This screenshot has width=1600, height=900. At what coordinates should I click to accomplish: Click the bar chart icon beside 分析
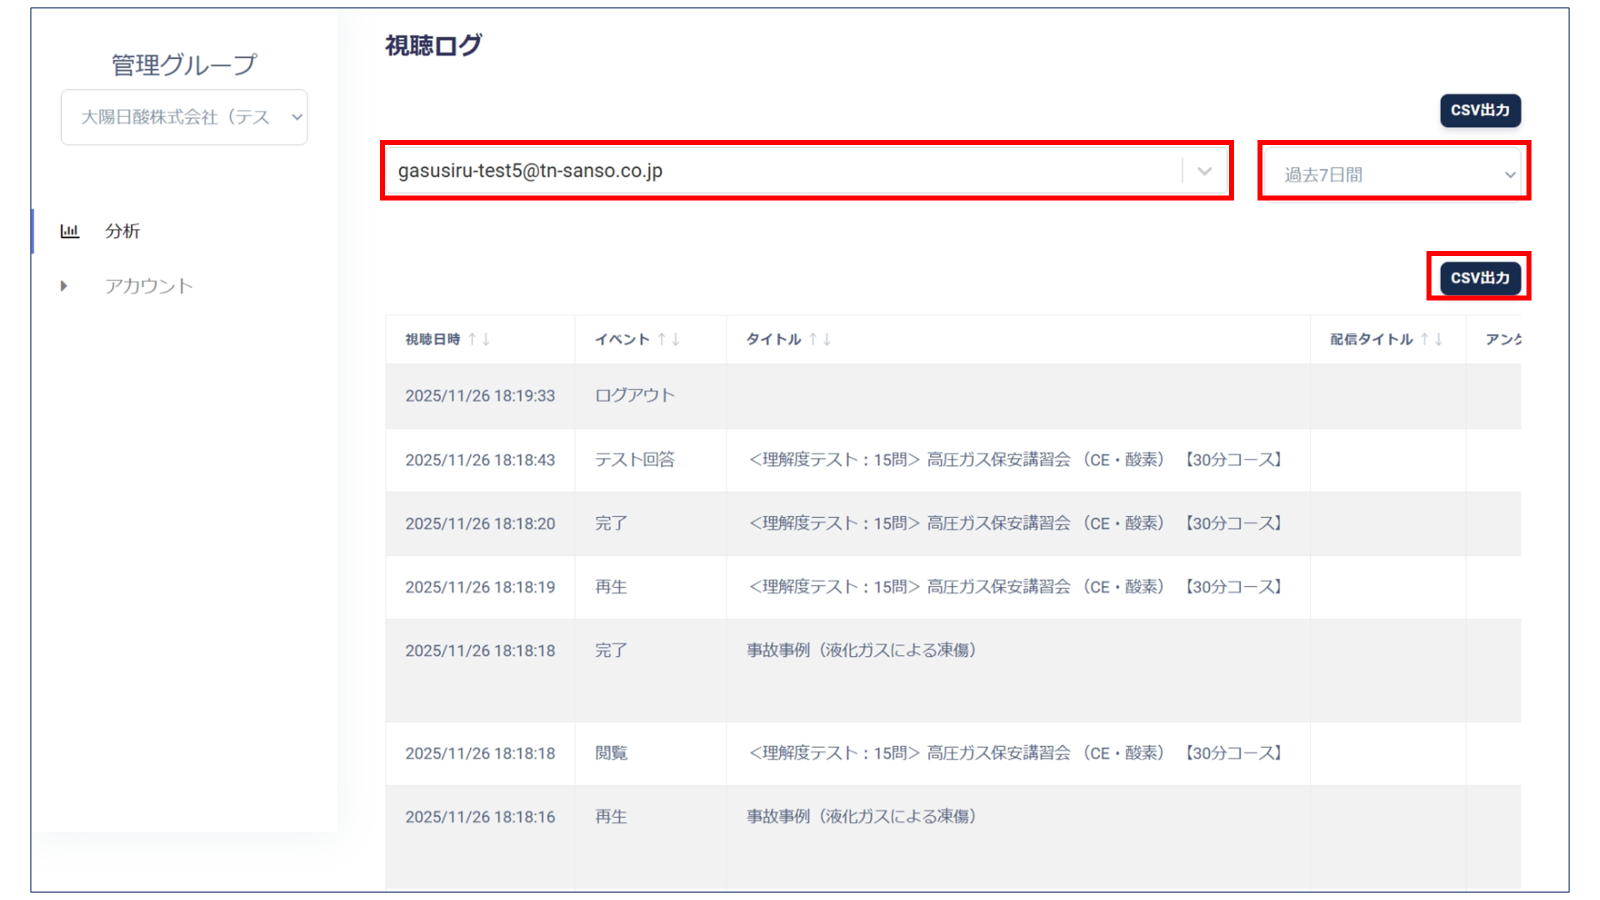(69, 231)
